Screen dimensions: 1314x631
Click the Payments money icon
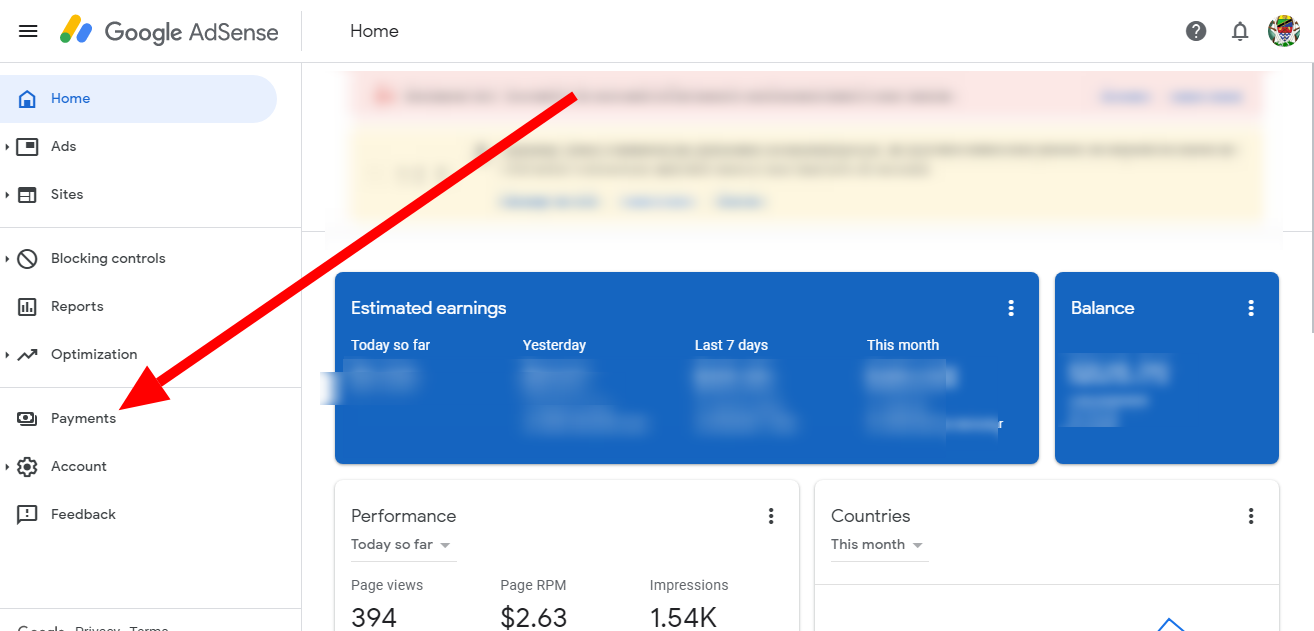[x=28, y=419]
